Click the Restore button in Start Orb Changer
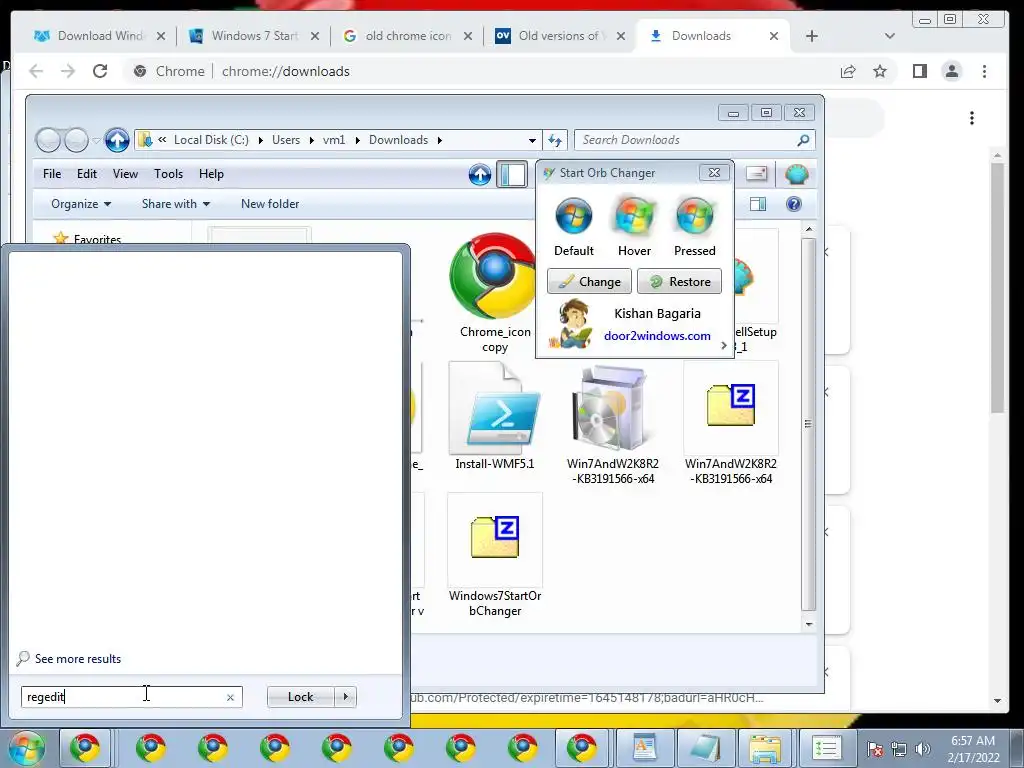Screen dimensions: 1024x768 coord(679,281)
